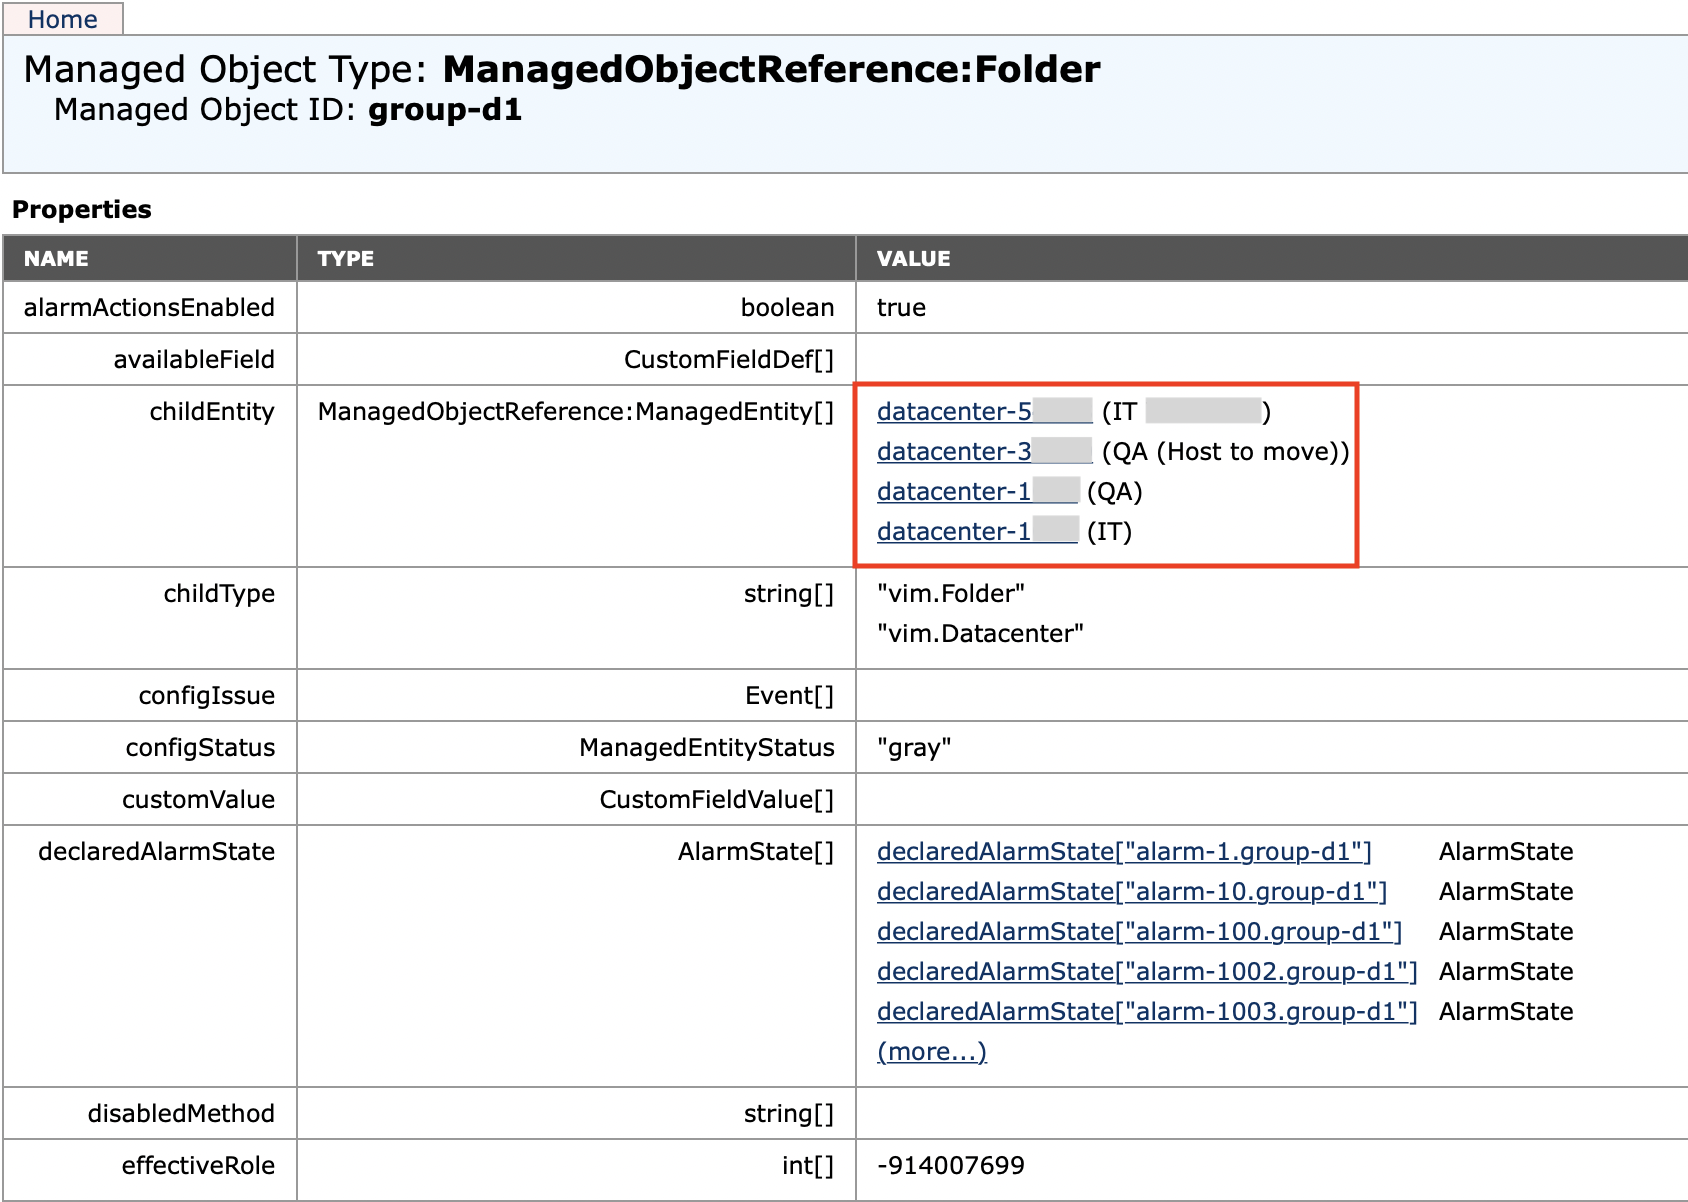This screenshot has width=1688, height=1202.
Task: Select the declaredAlarmState alarm-100.group-d1 link
Action: click(x=1139, y=931)
